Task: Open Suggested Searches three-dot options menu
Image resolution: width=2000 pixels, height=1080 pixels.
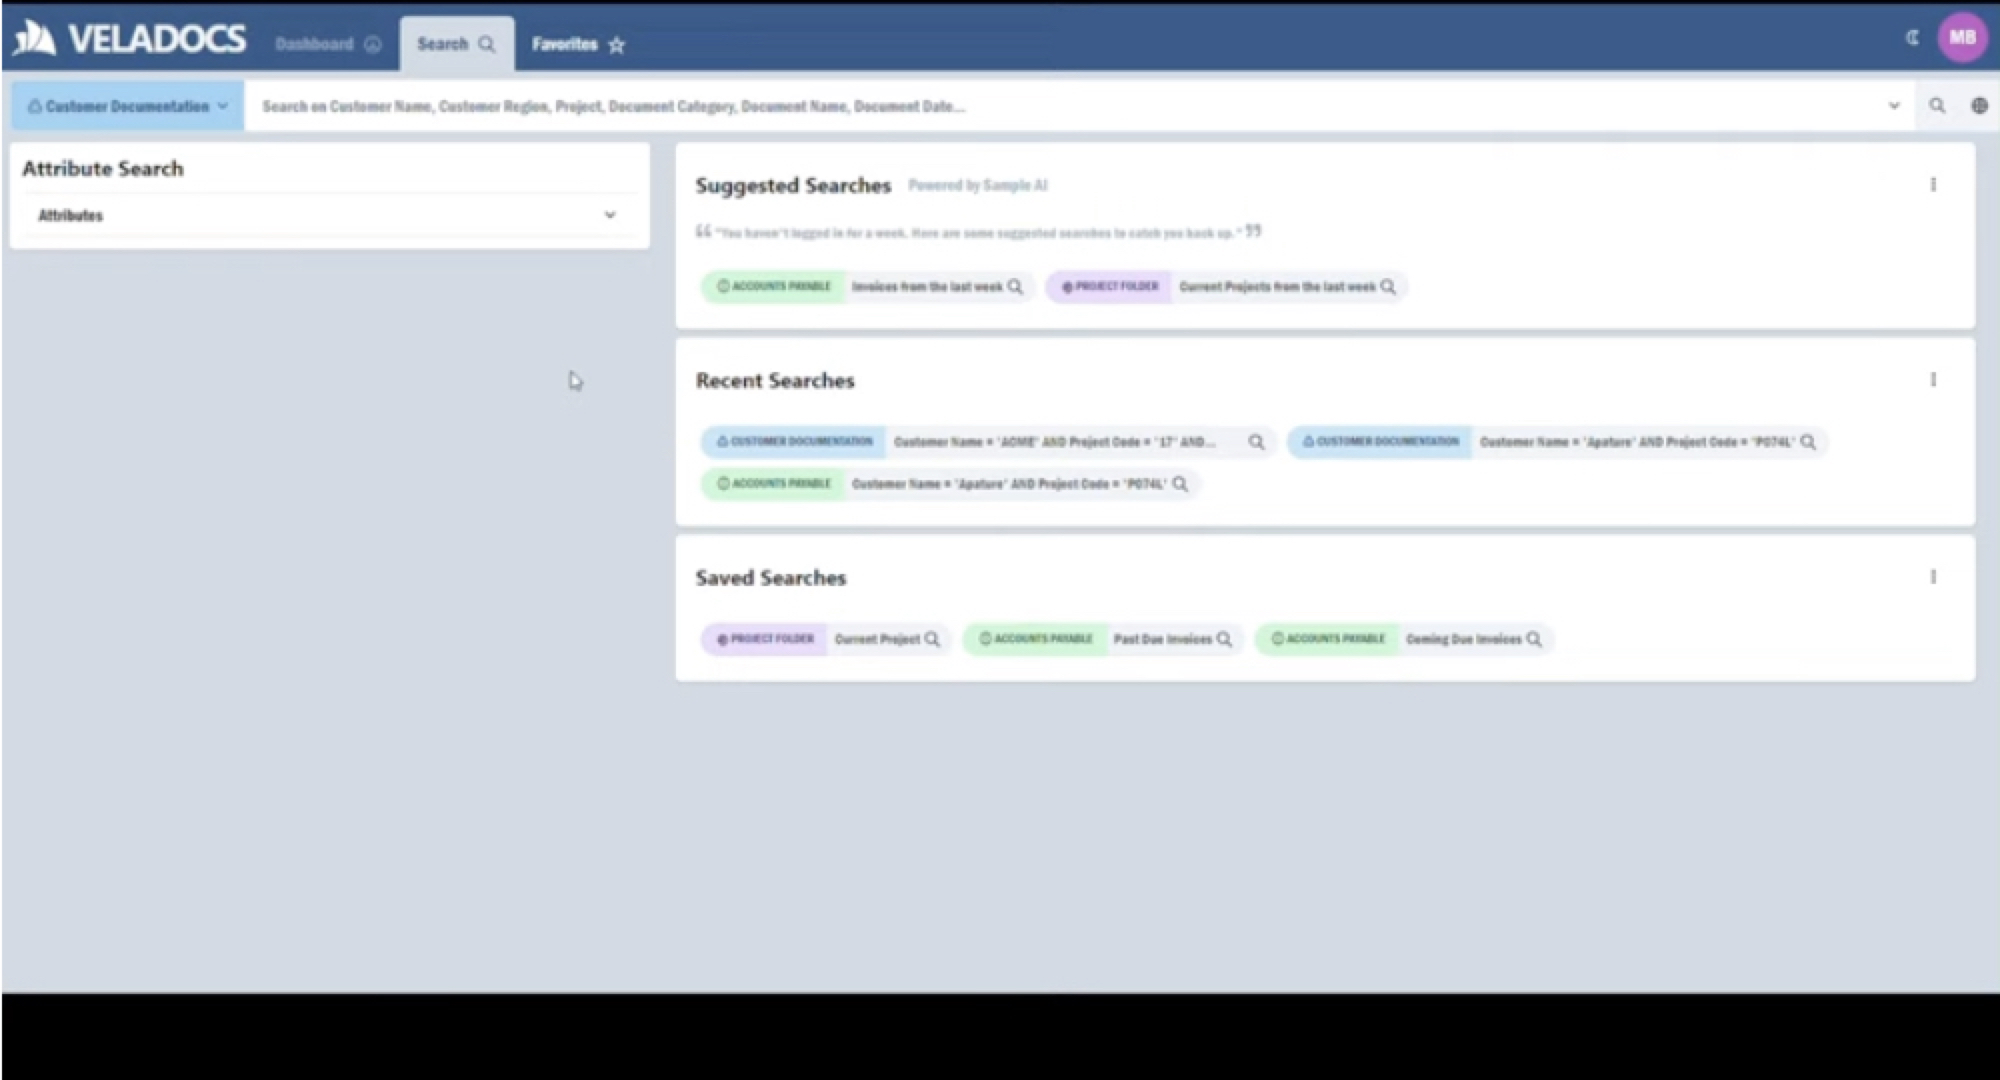Action: [1933, 185]
